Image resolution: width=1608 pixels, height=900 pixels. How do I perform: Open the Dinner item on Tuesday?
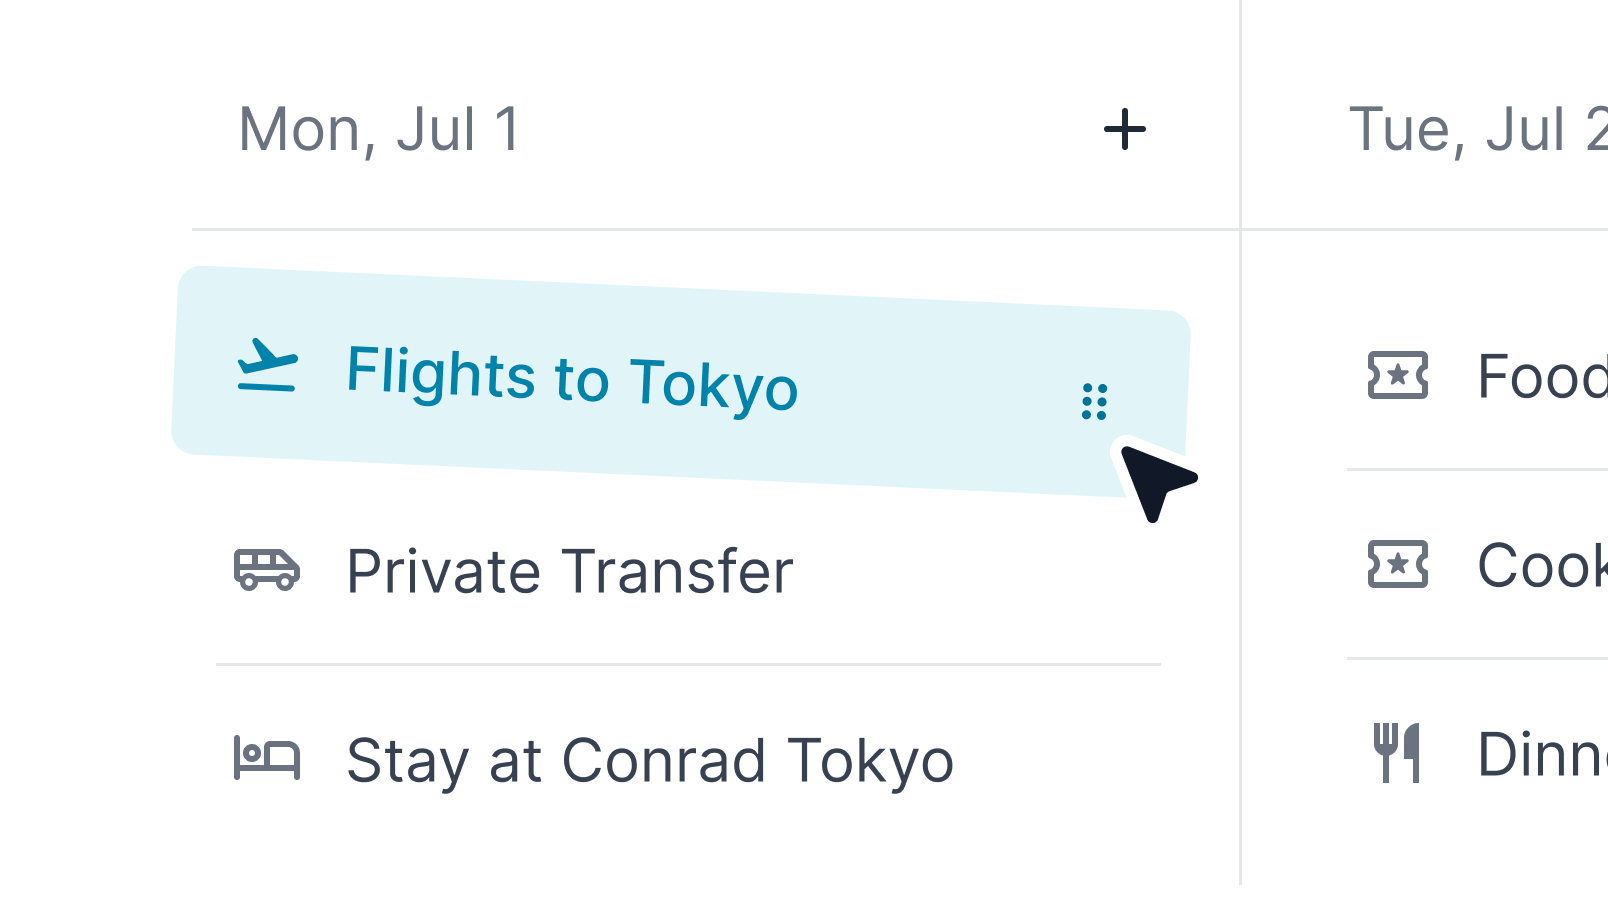click(x=1540, y=754)
